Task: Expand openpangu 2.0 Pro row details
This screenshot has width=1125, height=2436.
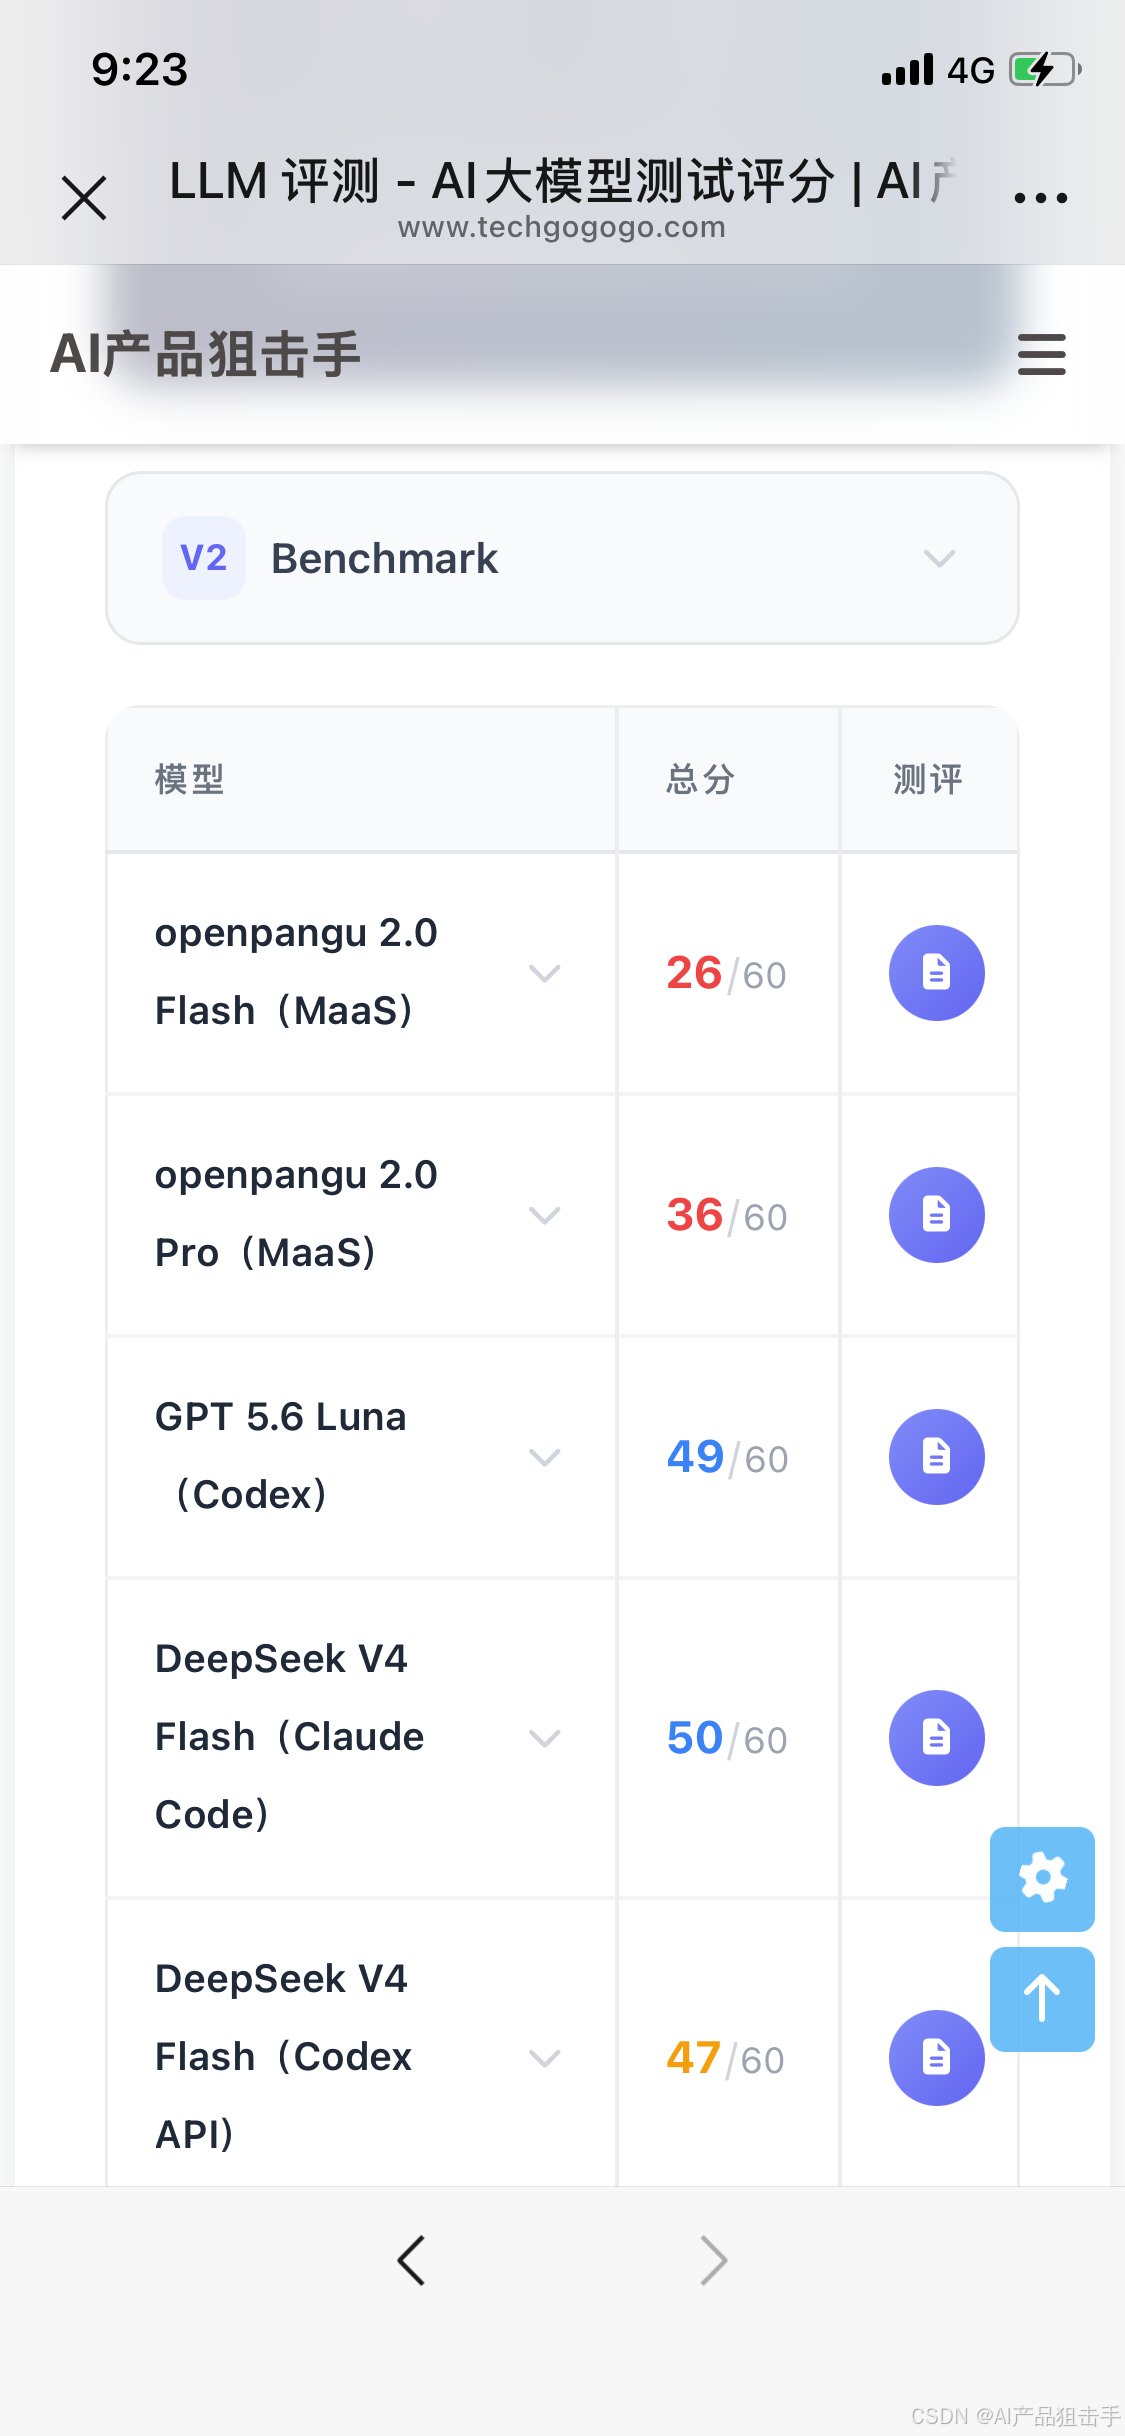Action: click(545, 1215)
